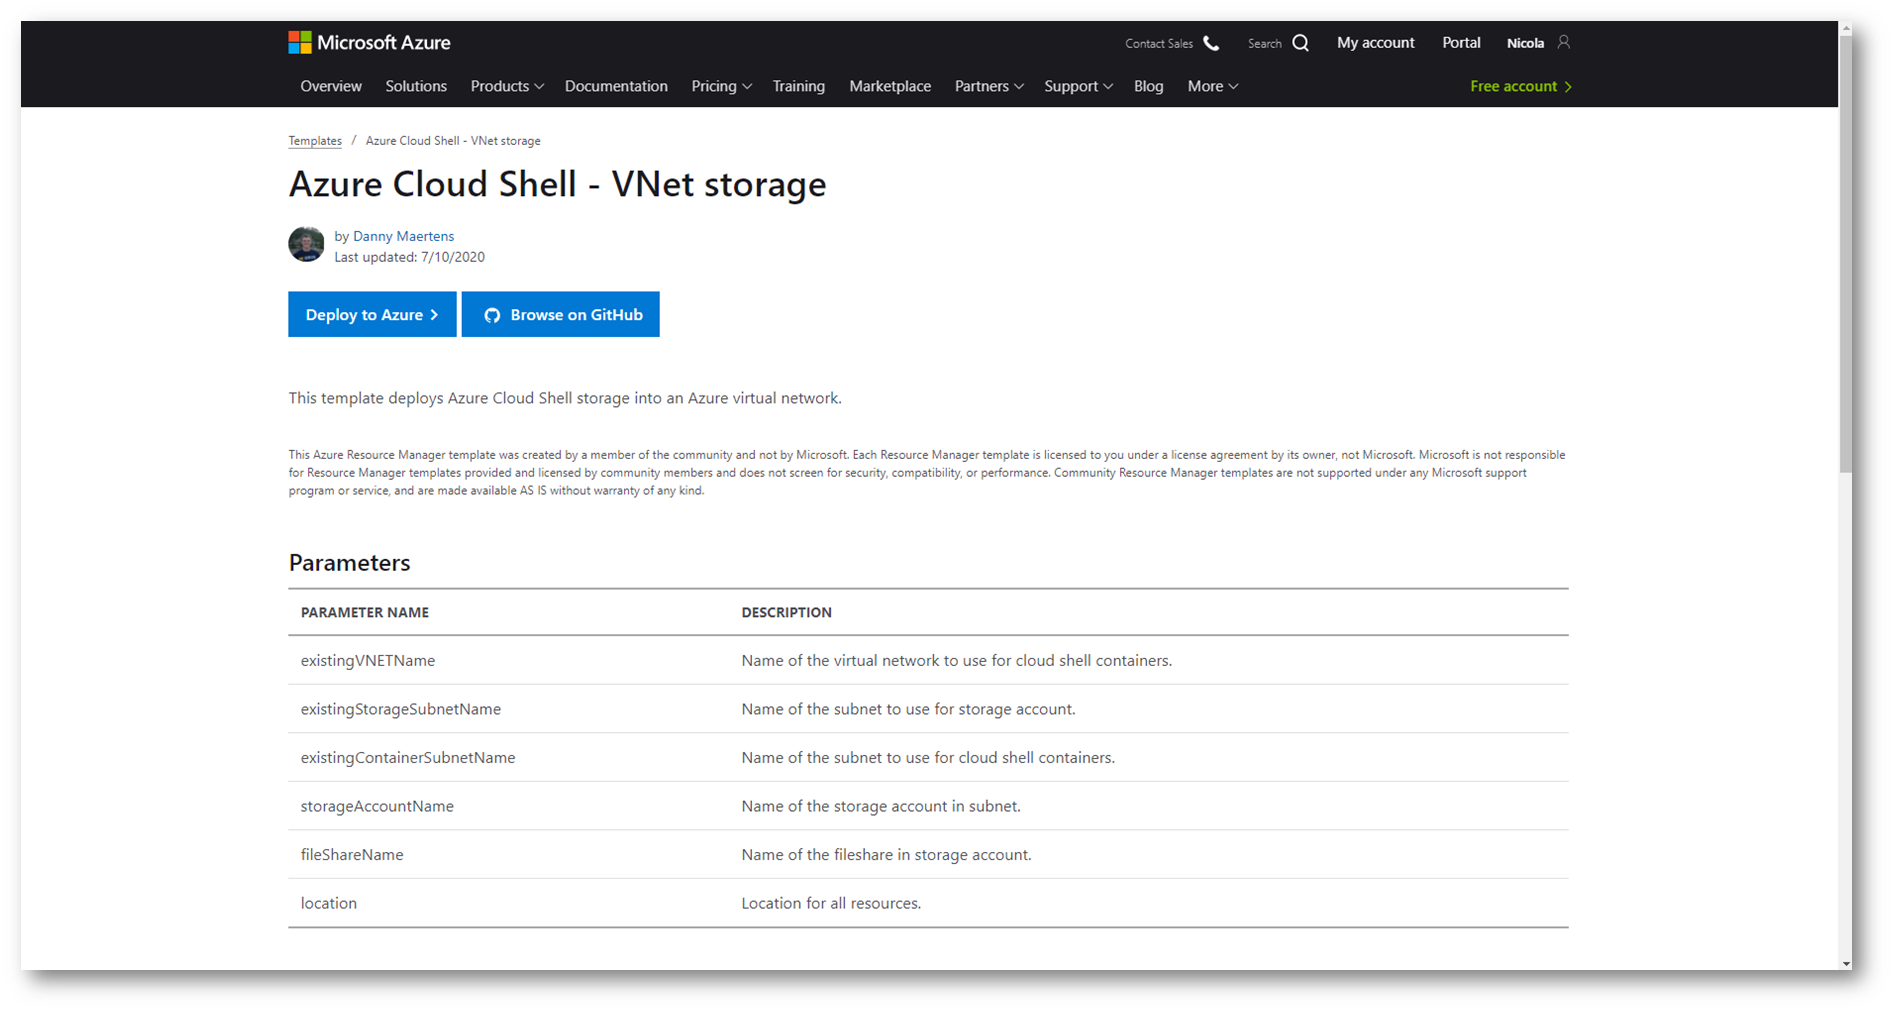Click the scrollbar down arrow
Image resolution: width=1894 pixels, height=1012 pixels.
[x=1845, y=964]
